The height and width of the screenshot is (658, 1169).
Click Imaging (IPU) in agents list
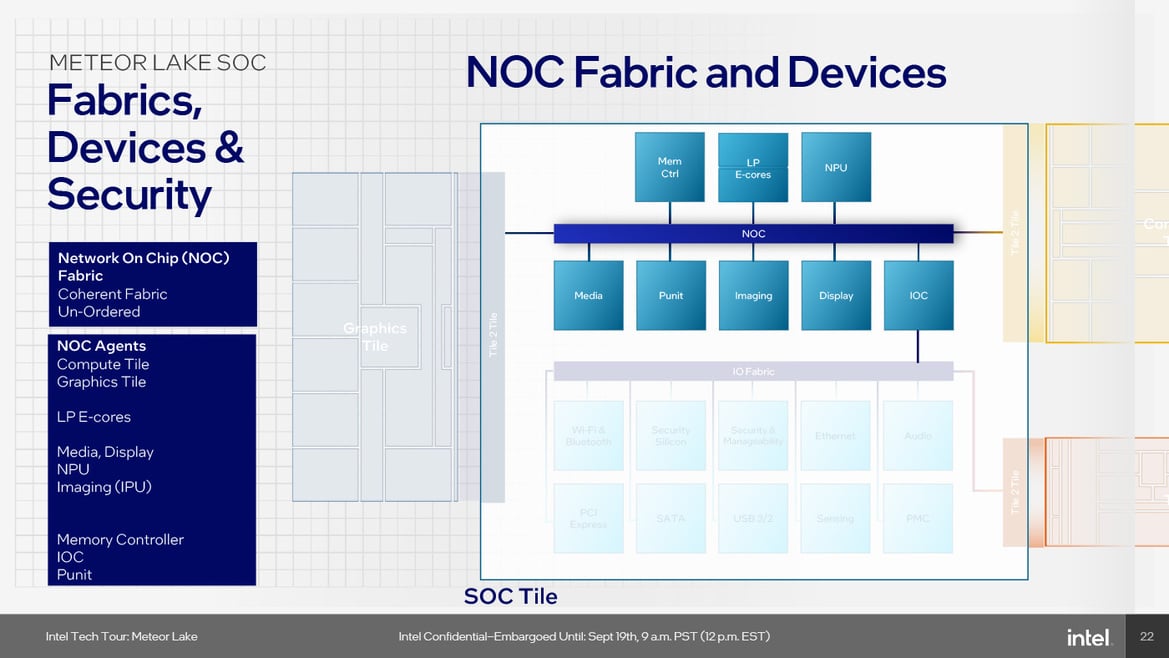pos(104,487)
